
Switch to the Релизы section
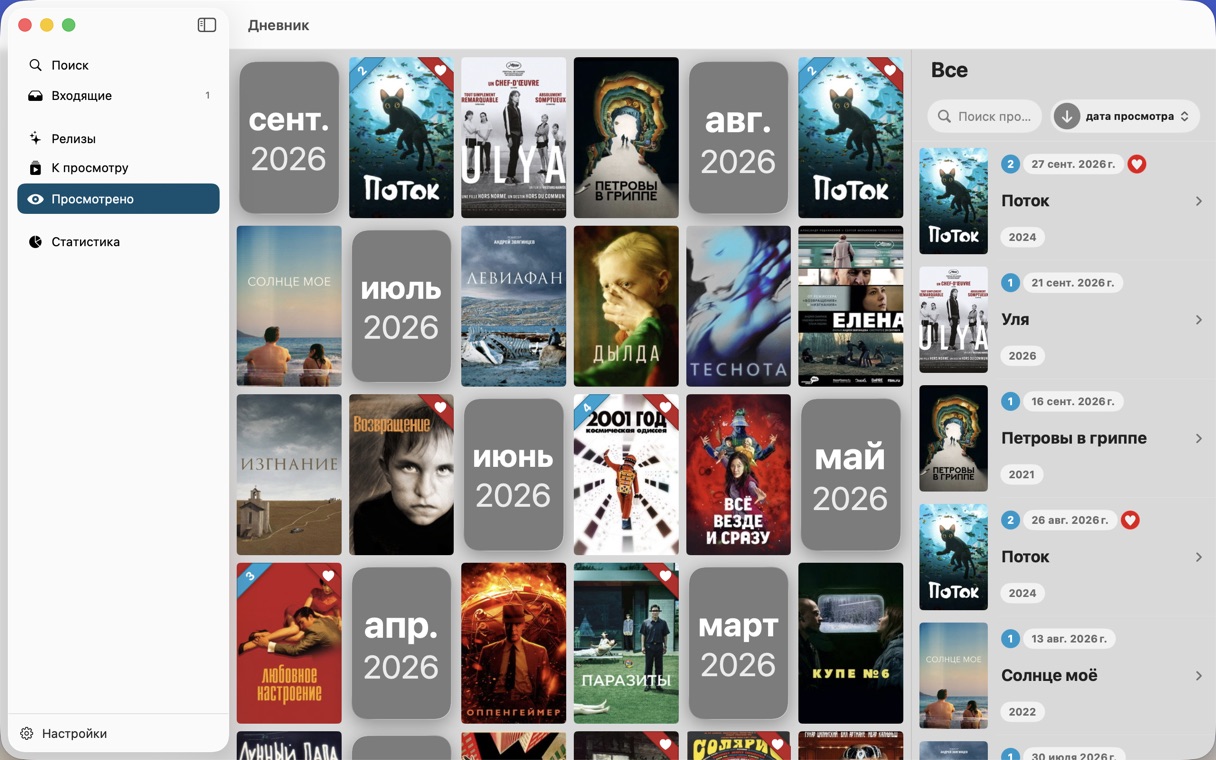pos(118,139)
